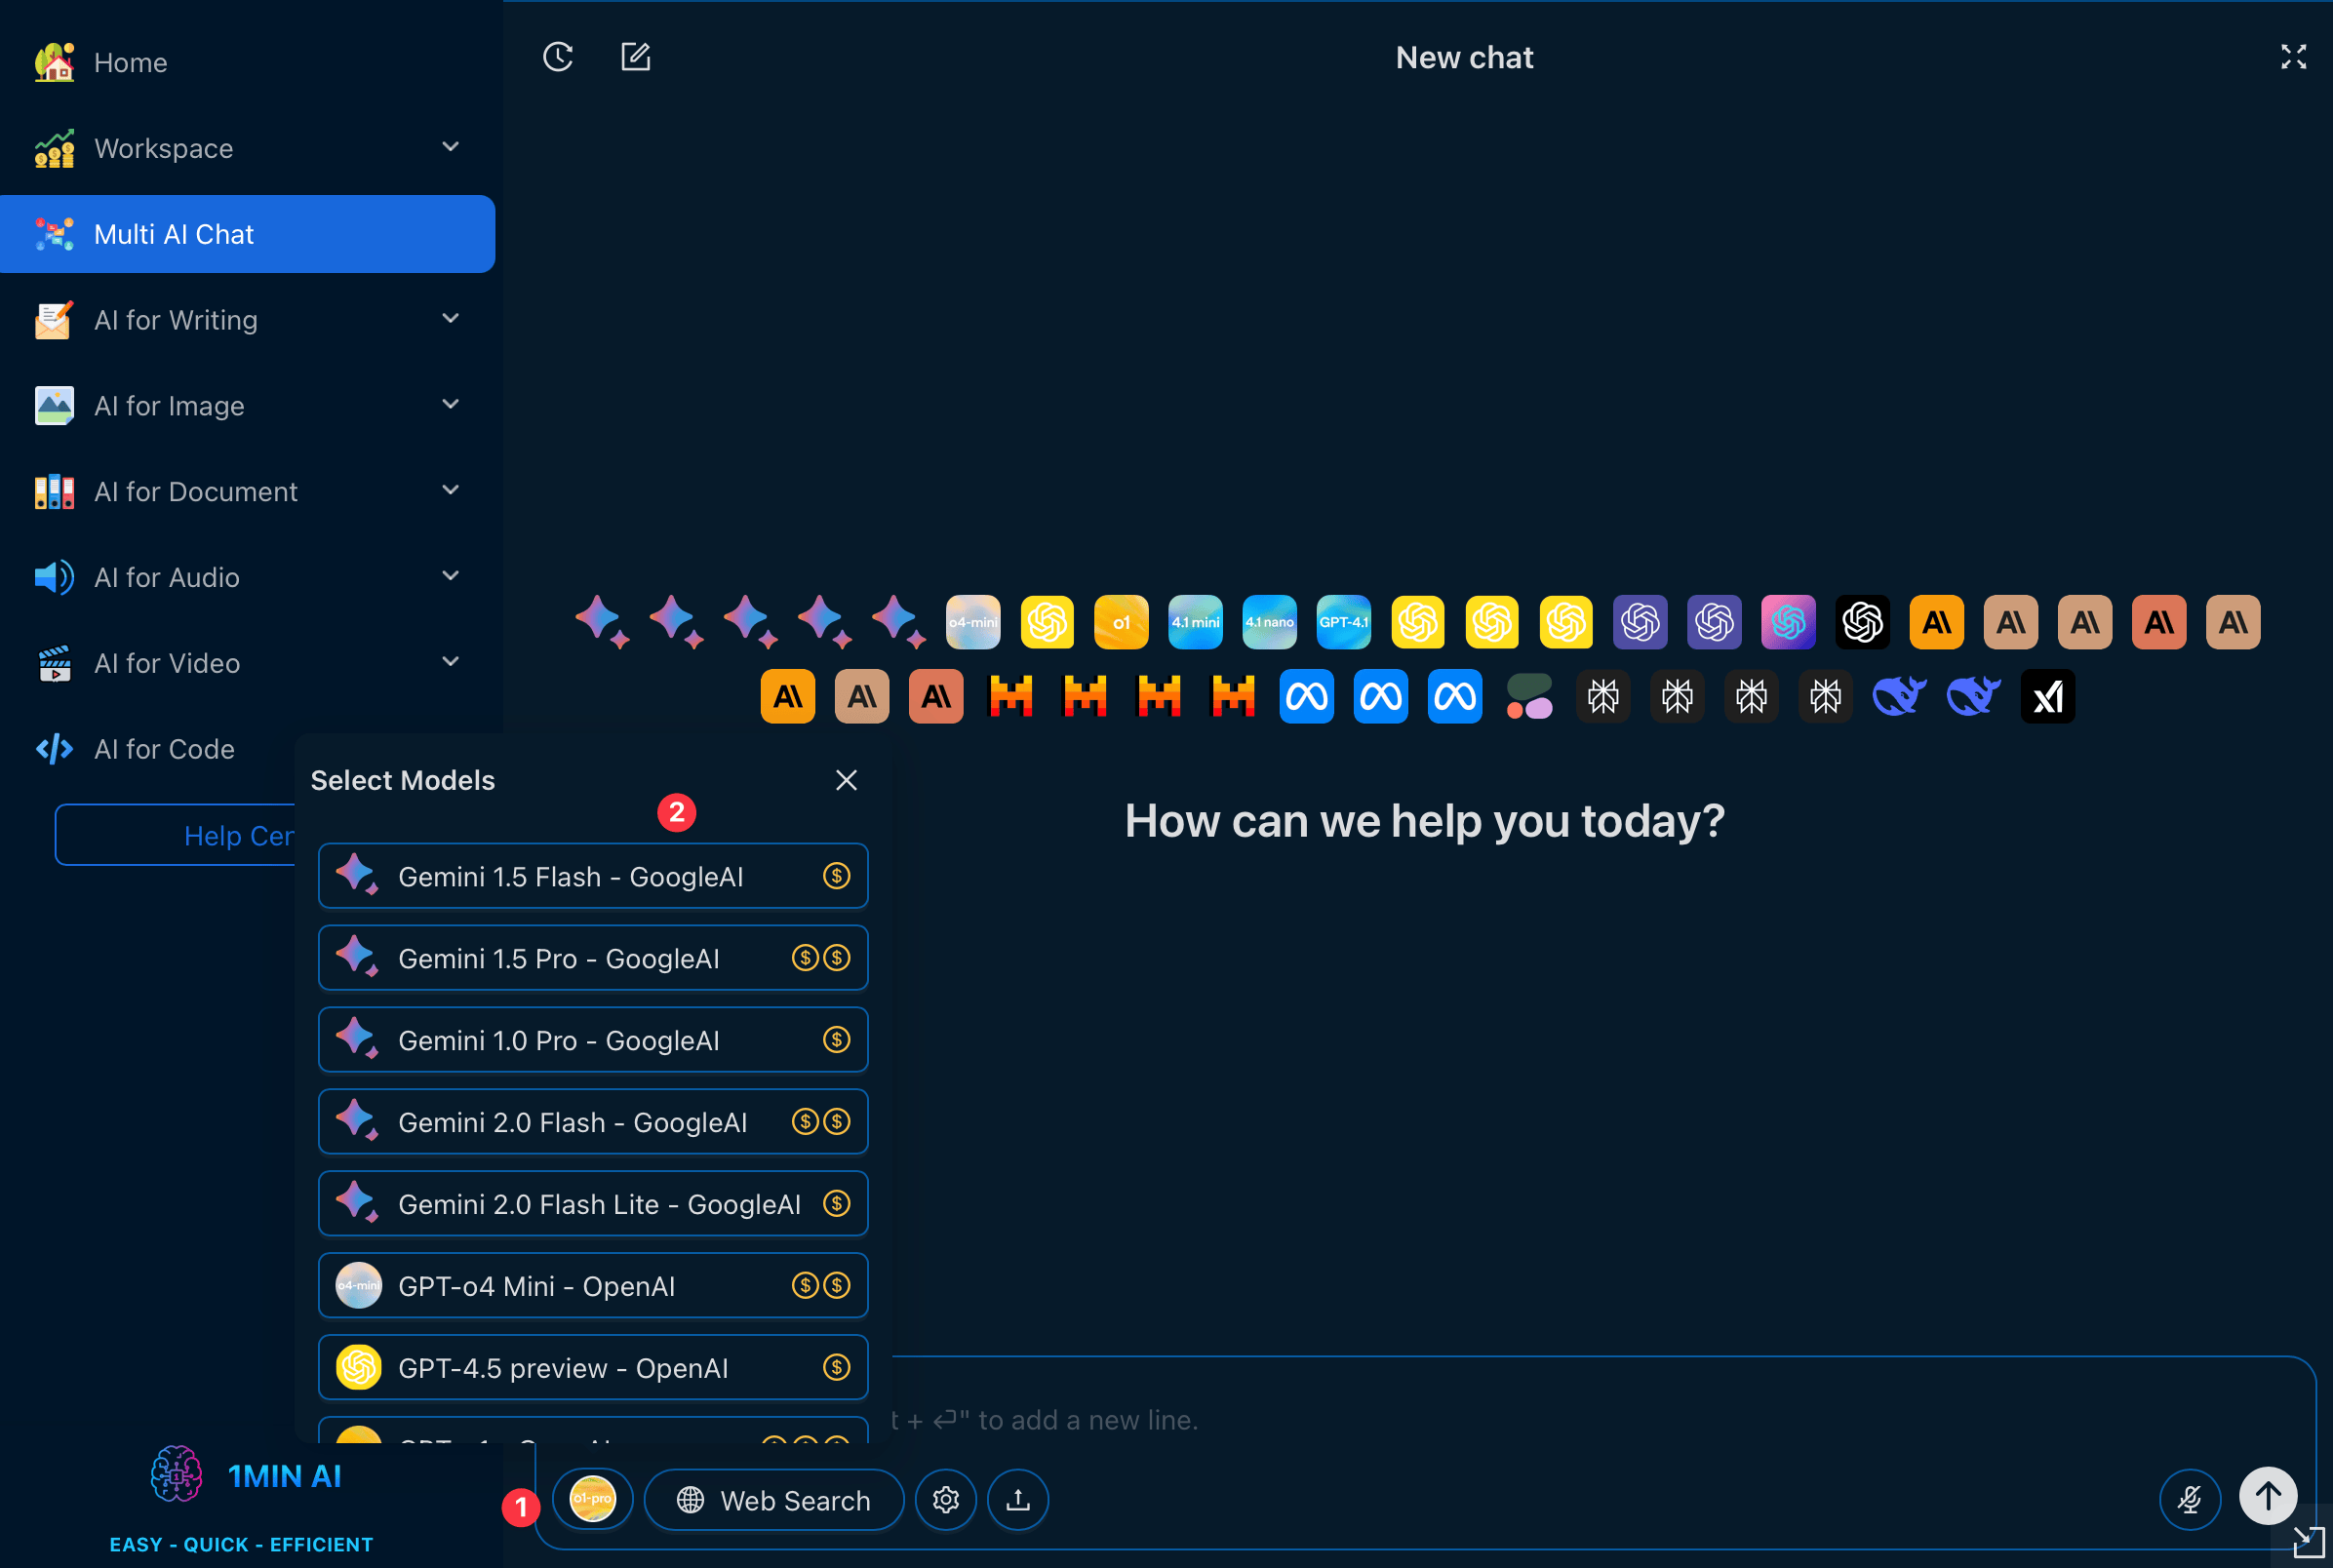Expand the AI for Audio chevron
Screen dimensions: 2333x1568
coord(451,576)
